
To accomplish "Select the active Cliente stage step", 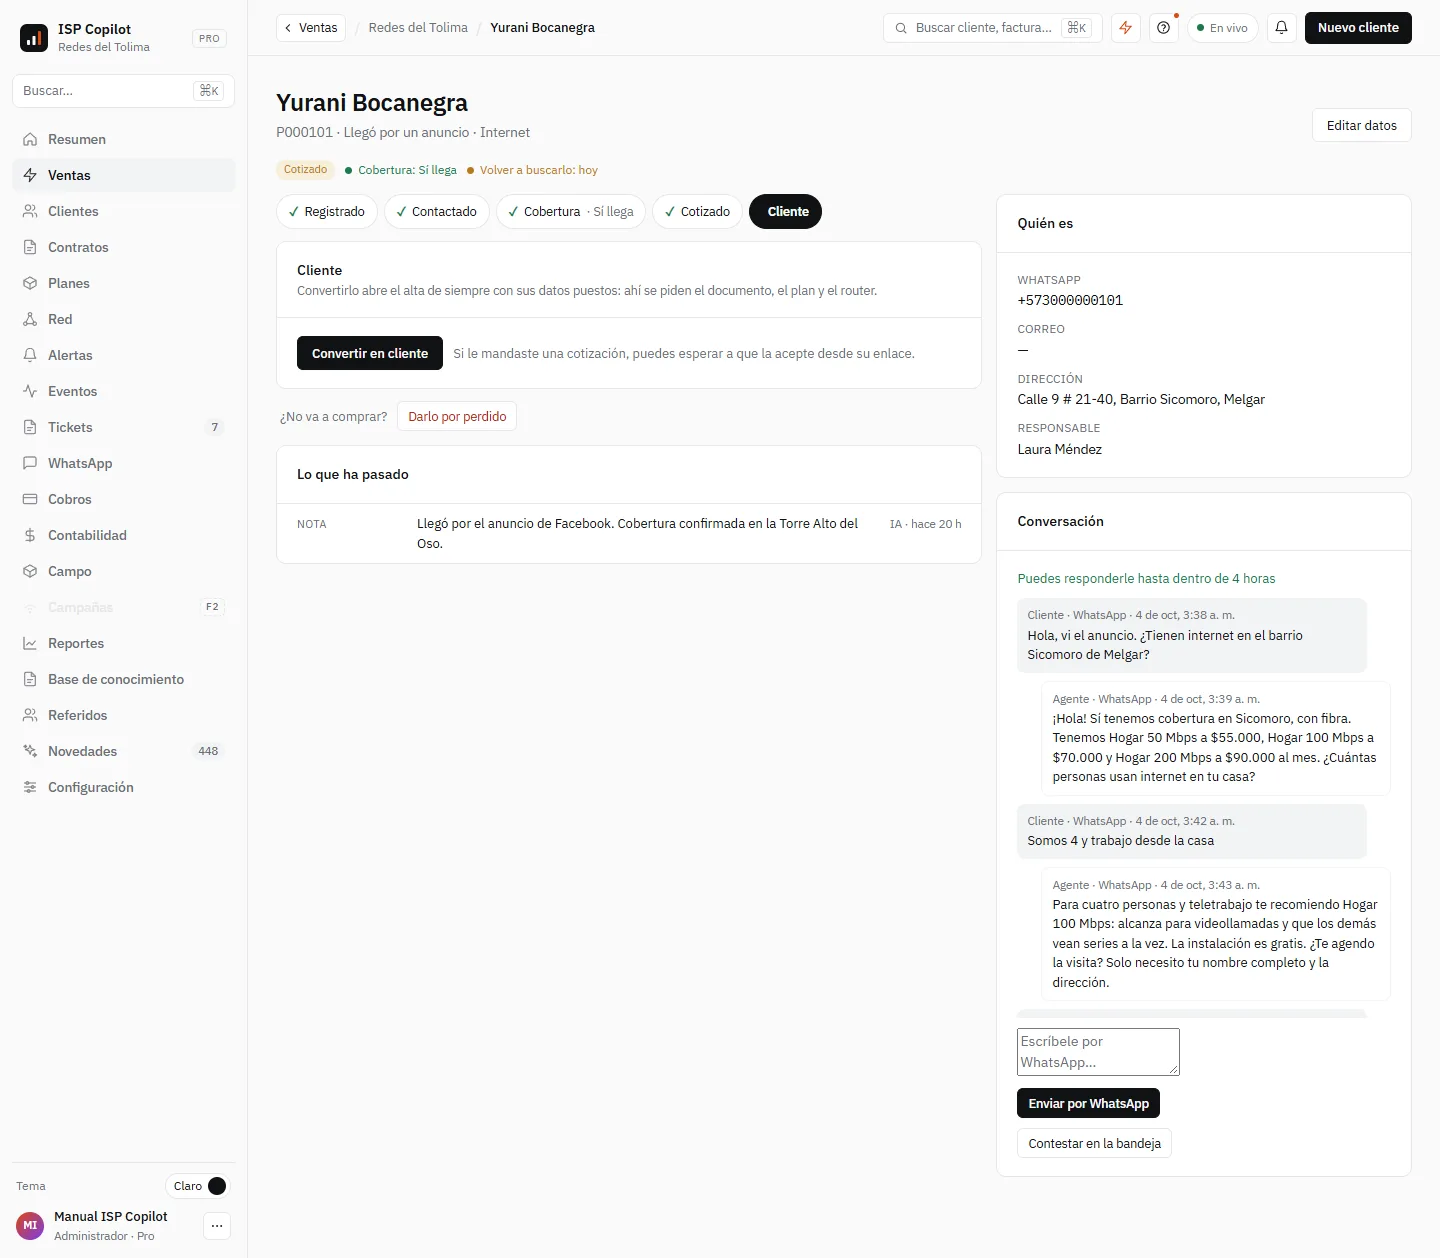I will pos(785,211).
